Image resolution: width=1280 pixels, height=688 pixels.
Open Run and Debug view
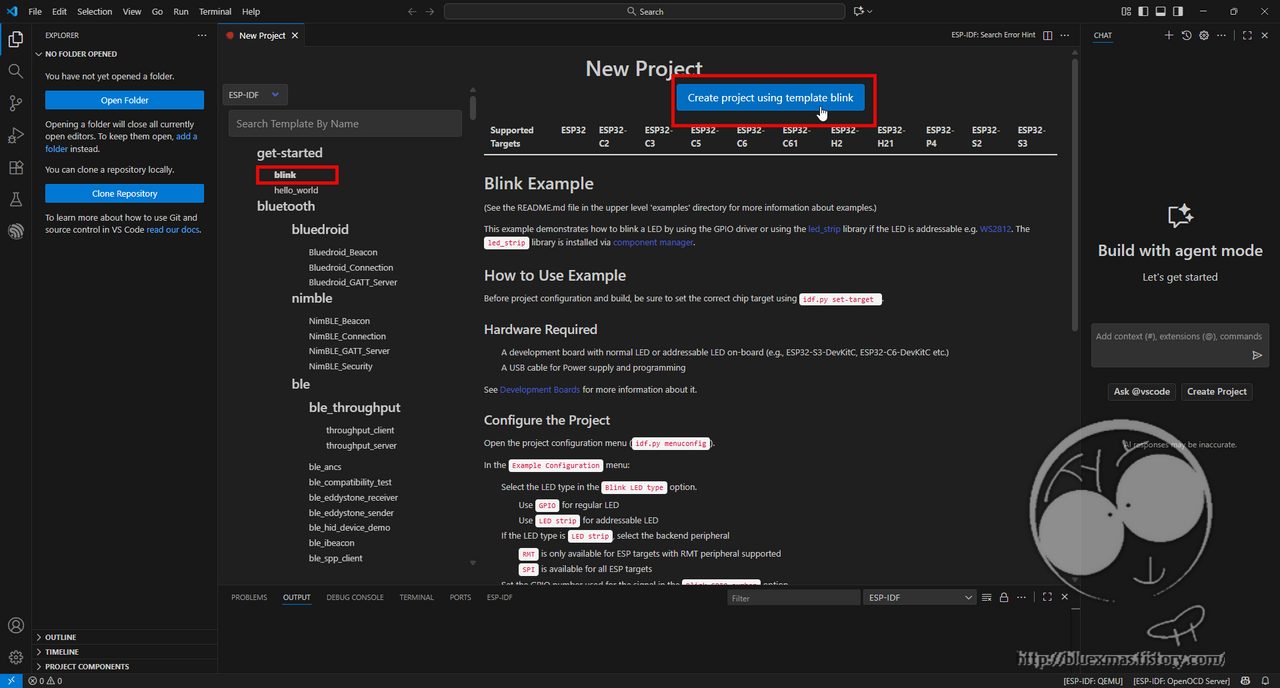15,135
